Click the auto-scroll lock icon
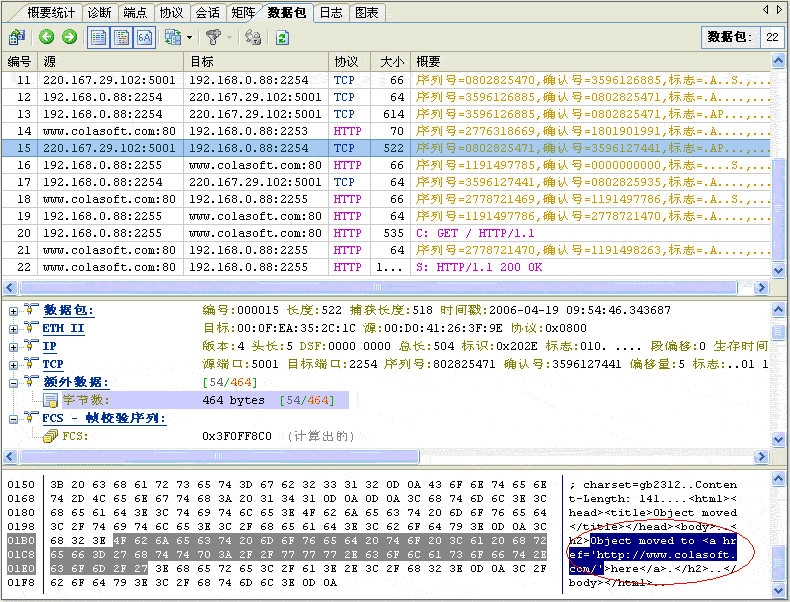 point(253,37)
